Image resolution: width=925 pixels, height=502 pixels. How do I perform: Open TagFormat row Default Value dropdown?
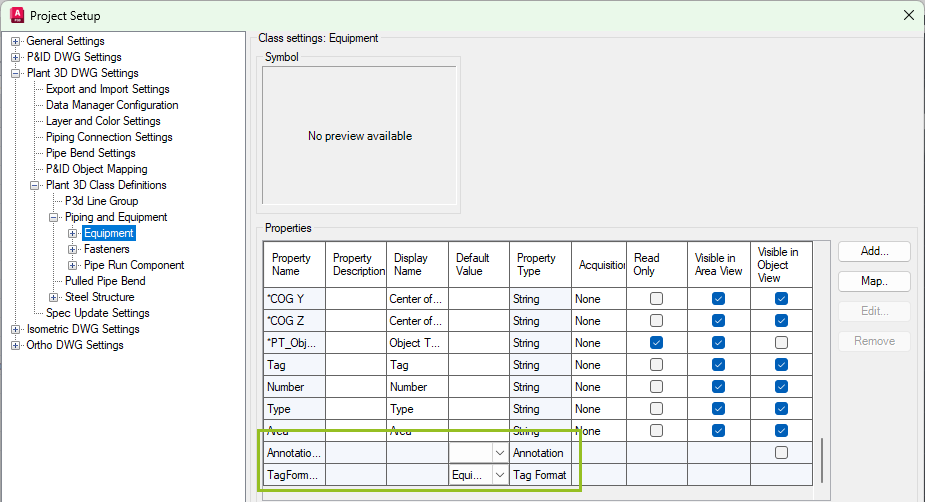coord(500,475)
